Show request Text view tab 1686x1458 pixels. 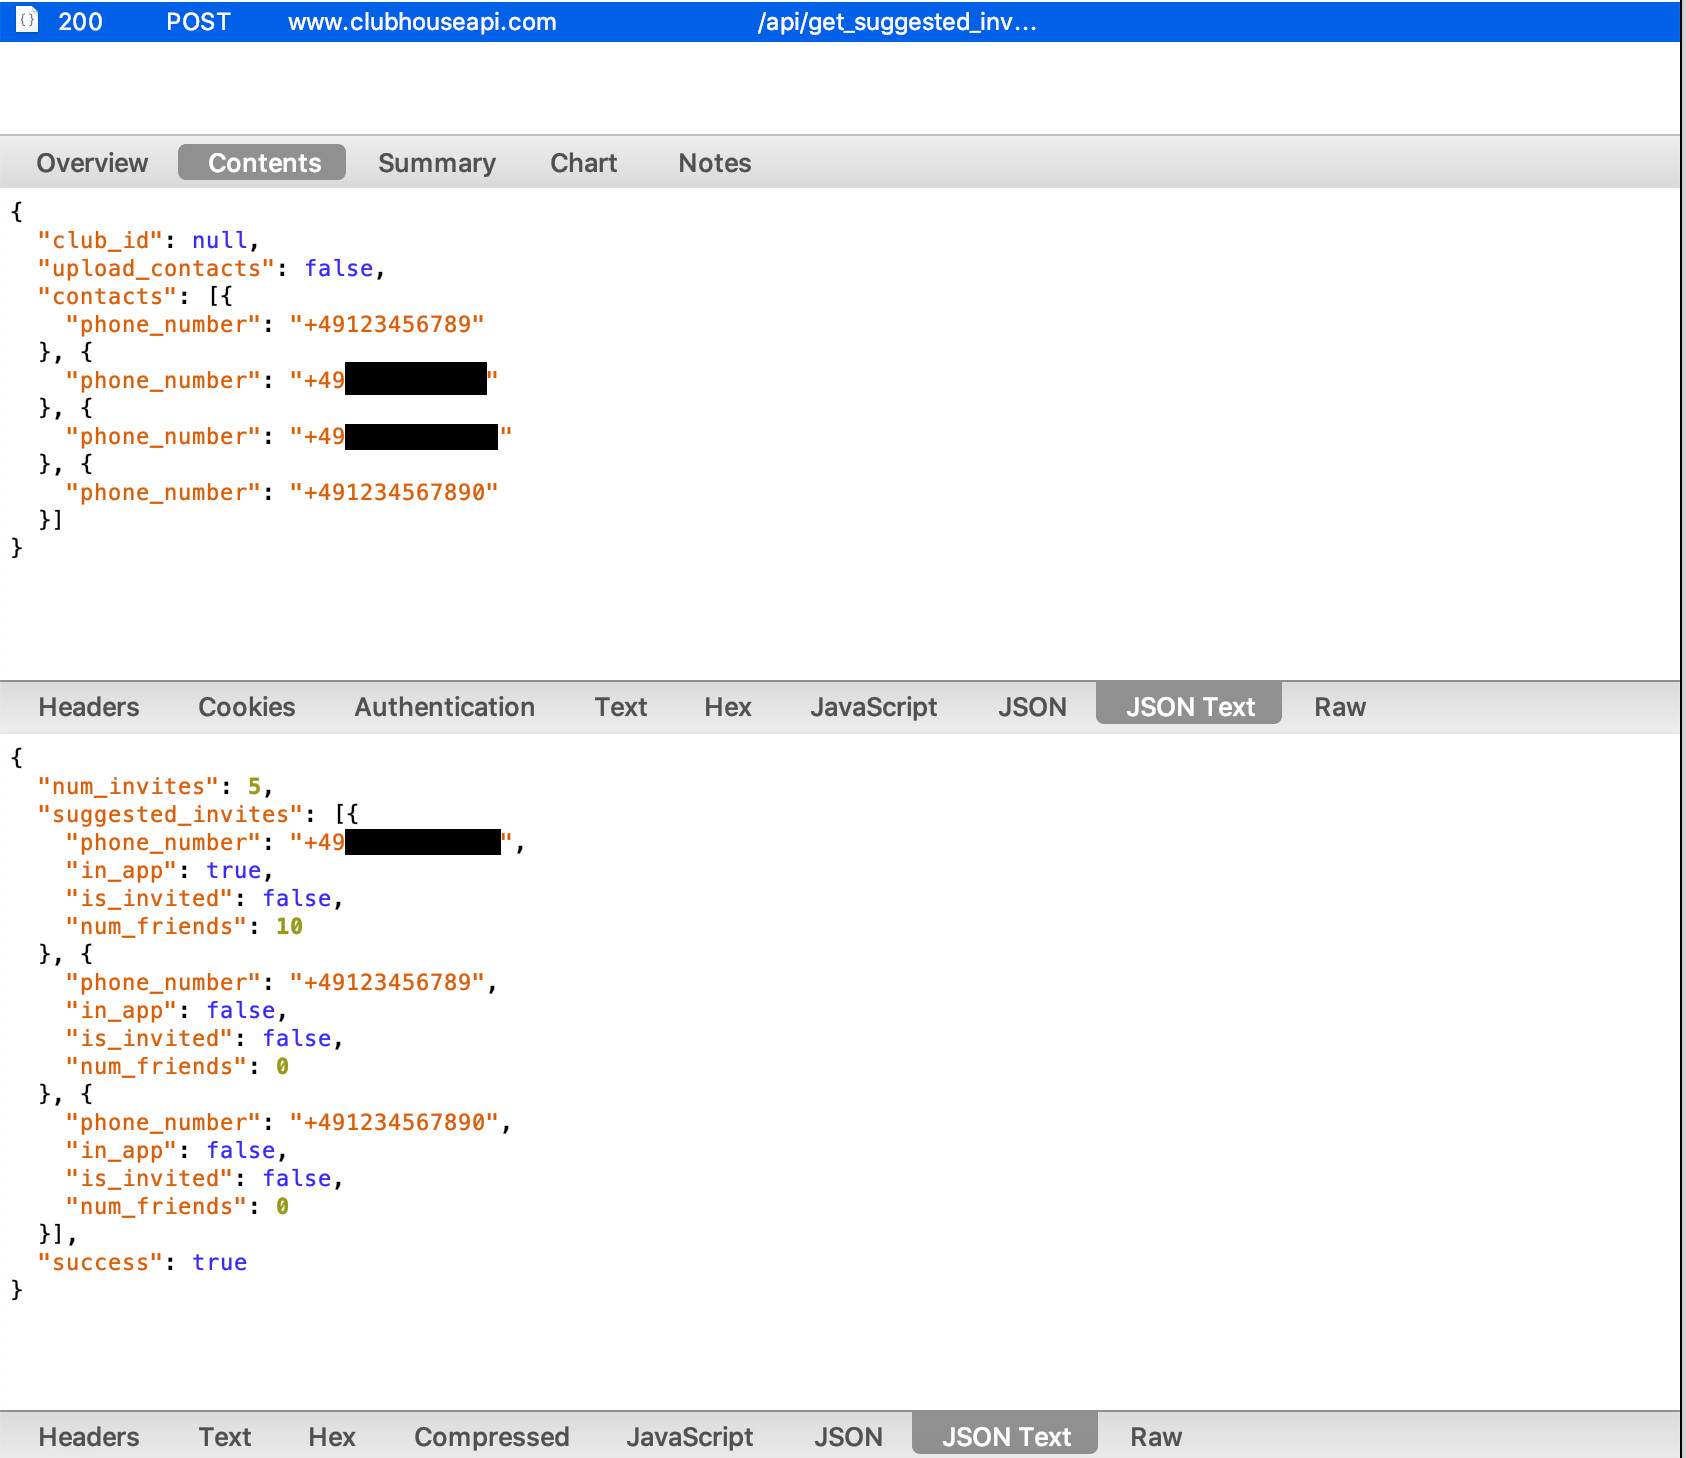[621, 707]
